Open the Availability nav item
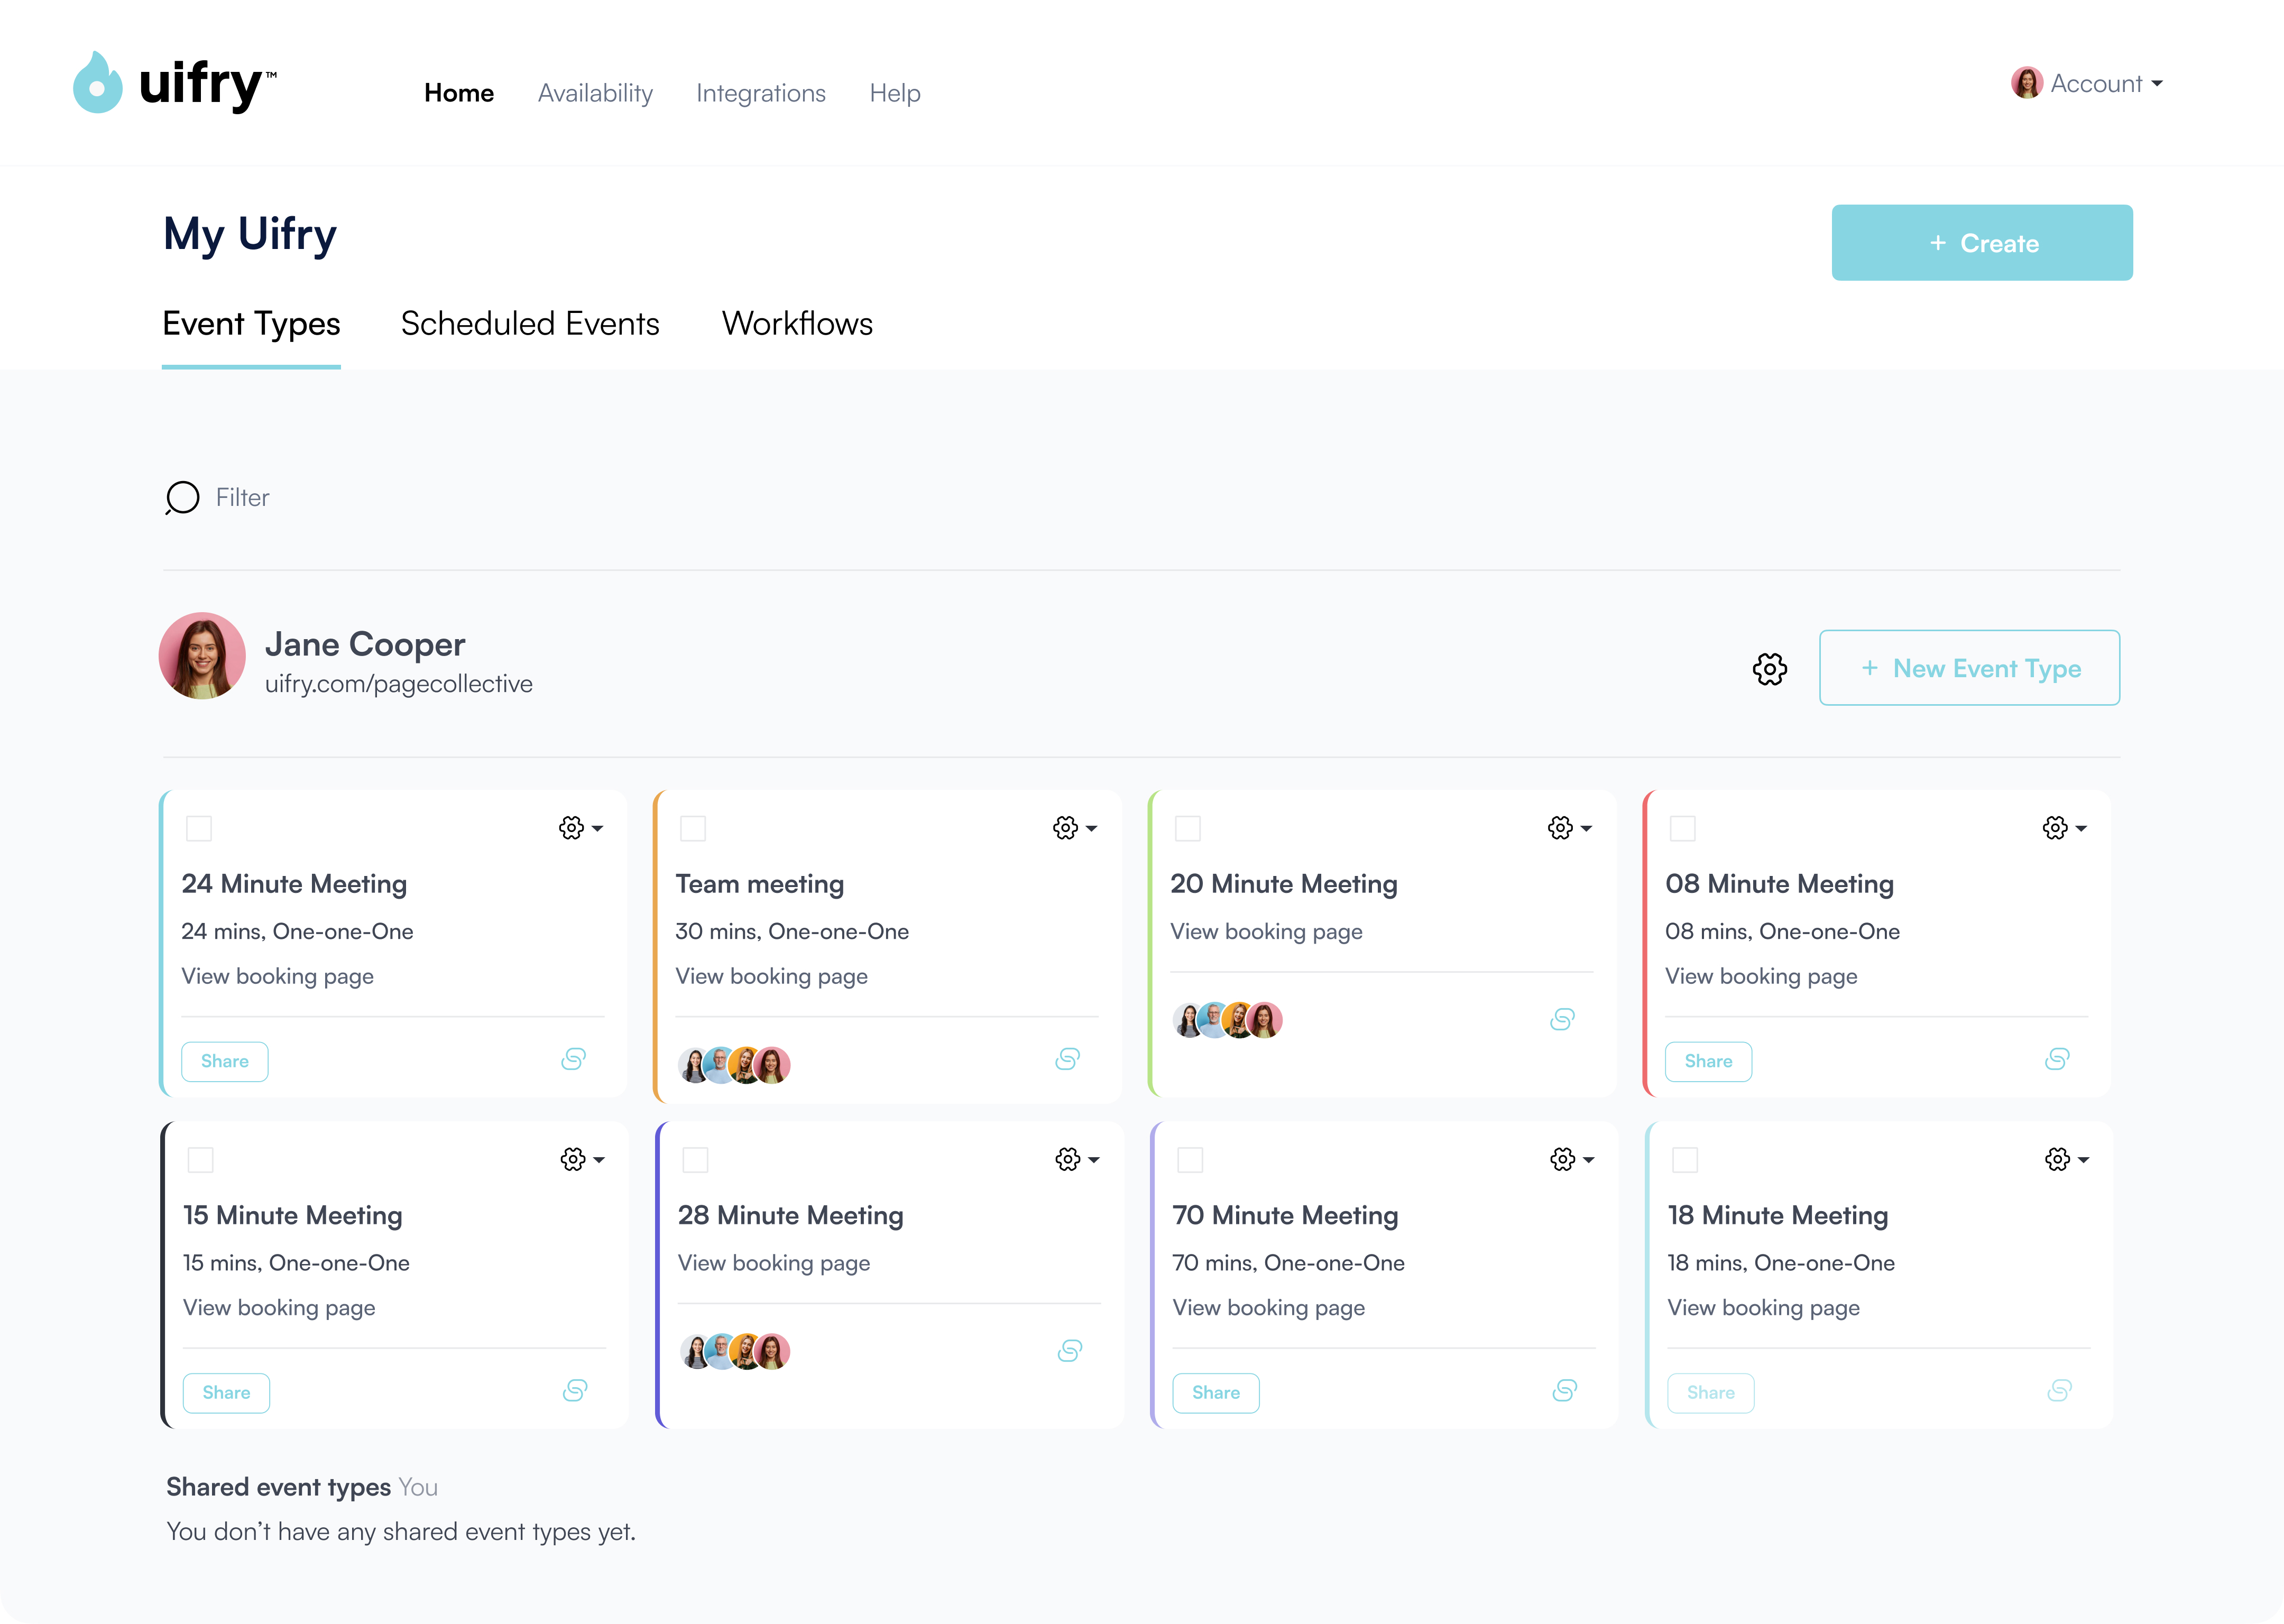This screenshot has width=2284, height=1624. (595, 93)
